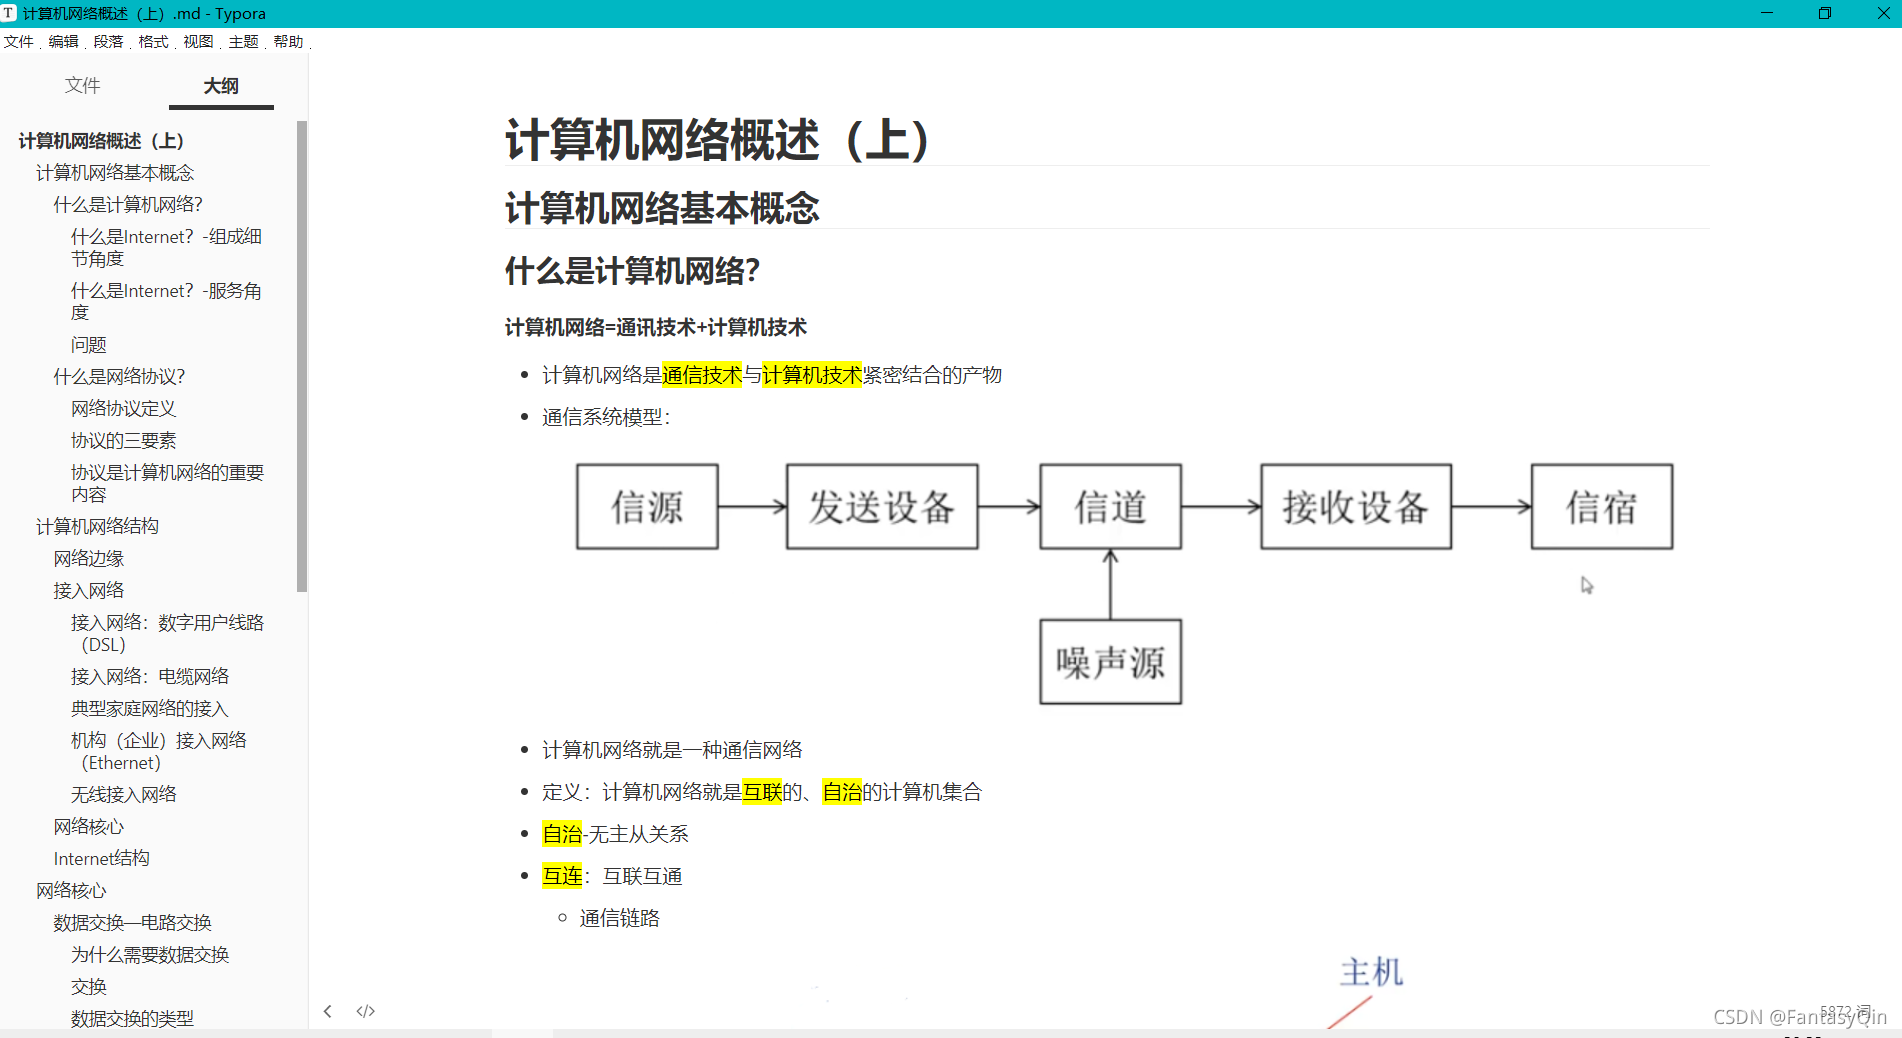The image size is (1902, 1038).
Task: Go to outline item 什么是计算机网络?
Action: pyautogui.click(x=128, y=205)
